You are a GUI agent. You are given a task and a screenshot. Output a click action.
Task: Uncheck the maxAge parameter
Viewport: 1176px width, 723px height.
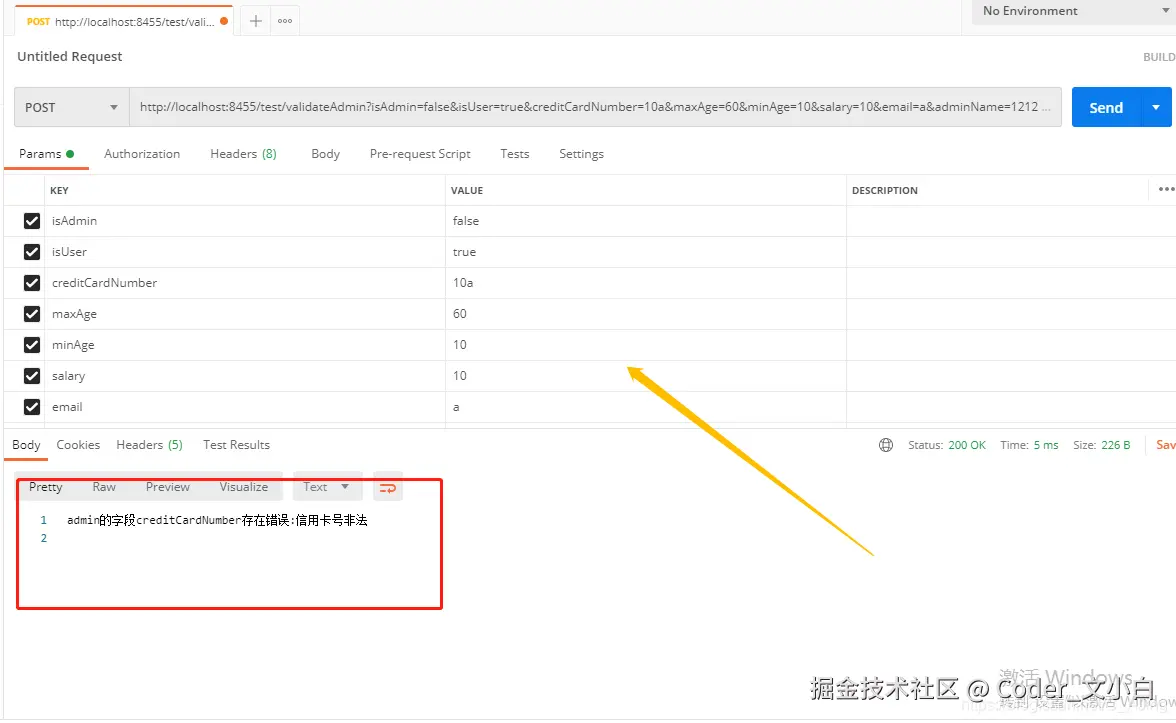click(32, 314)
